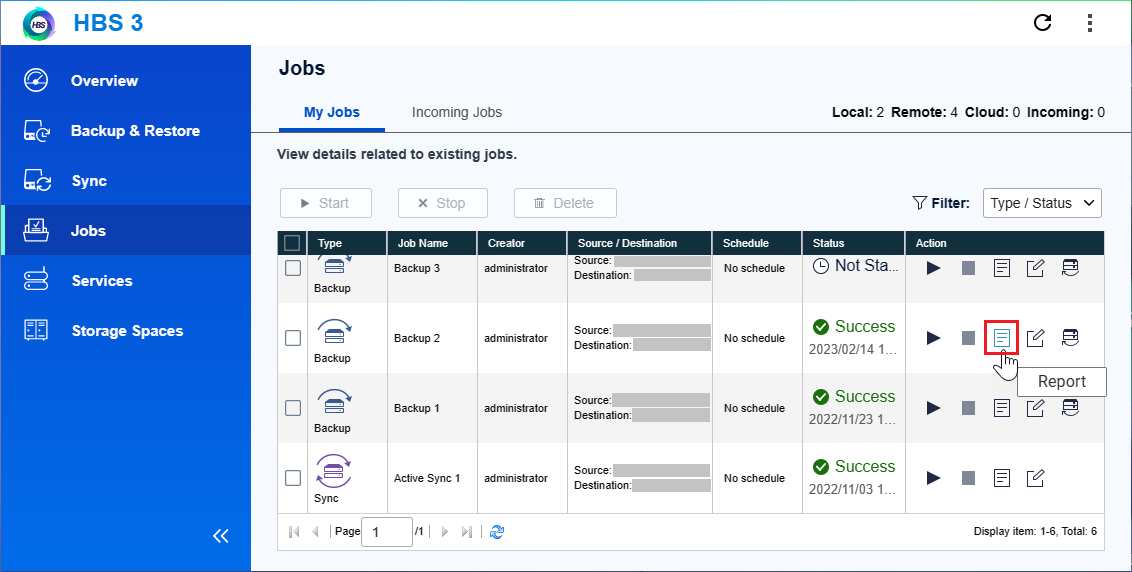Screen dimensions: 1132x572
Task: Check the Backup 3 row checkbox
Action: click(x=292, y=268)
